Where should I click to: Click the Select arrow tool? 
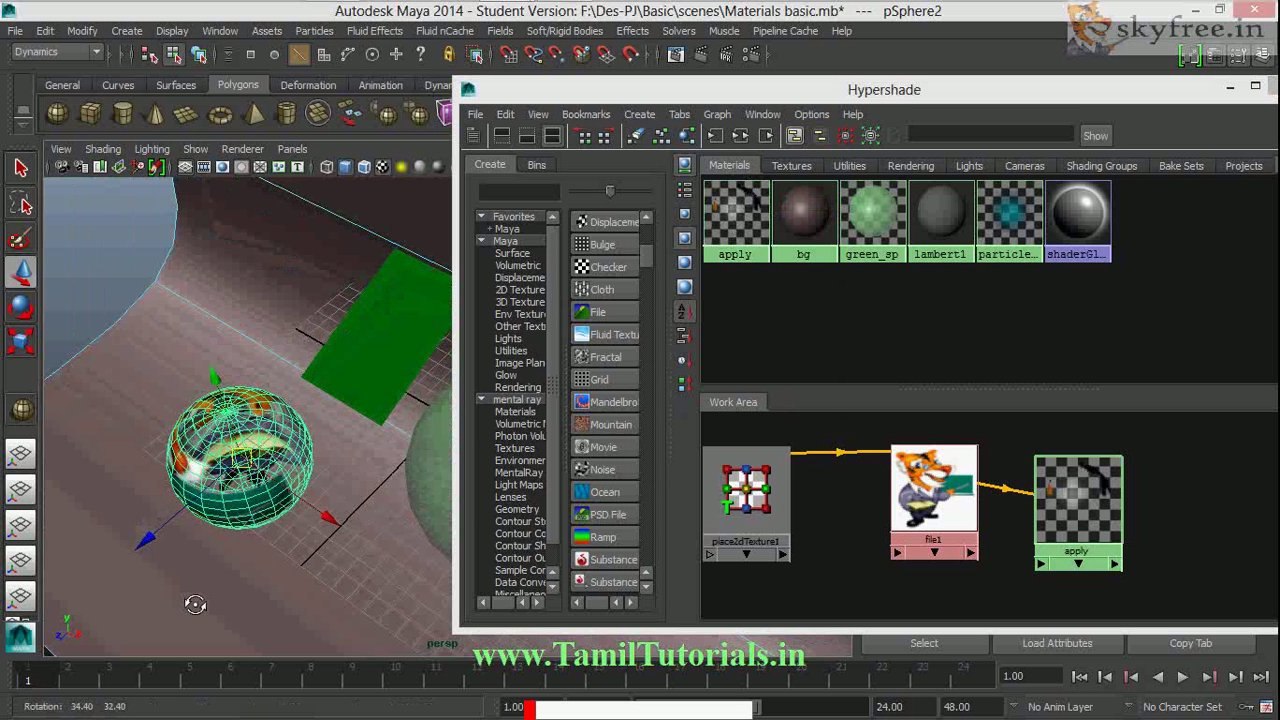(x=21, y=168)
